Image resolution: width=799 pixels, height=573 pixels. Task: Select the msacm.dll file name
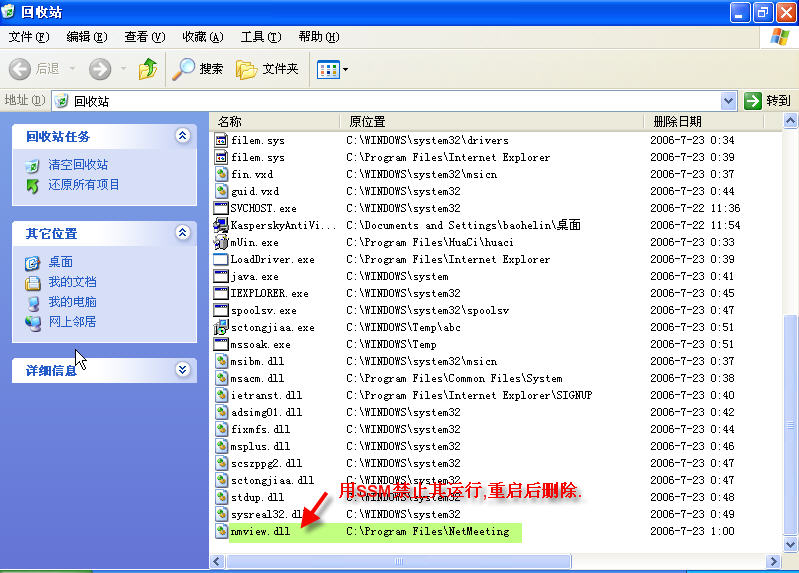[257, 378]
